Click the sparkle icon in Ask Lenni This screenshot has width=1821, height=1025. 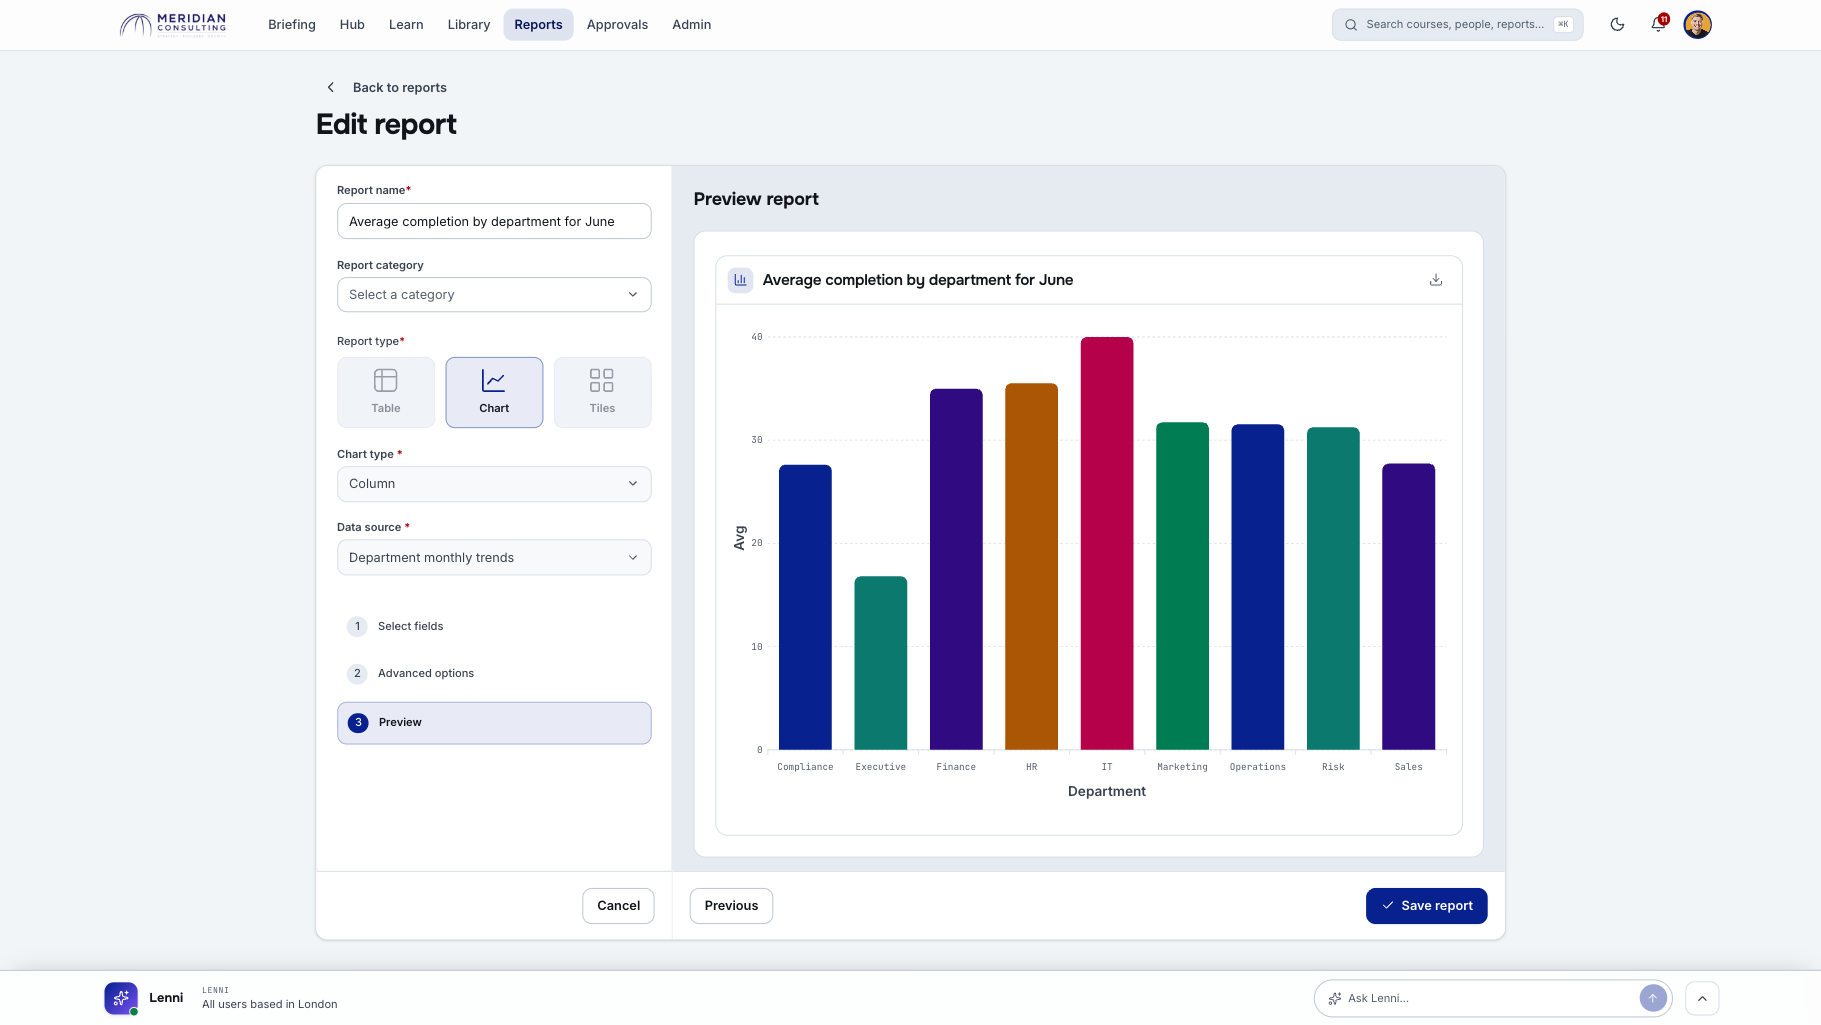[1334, 998]
